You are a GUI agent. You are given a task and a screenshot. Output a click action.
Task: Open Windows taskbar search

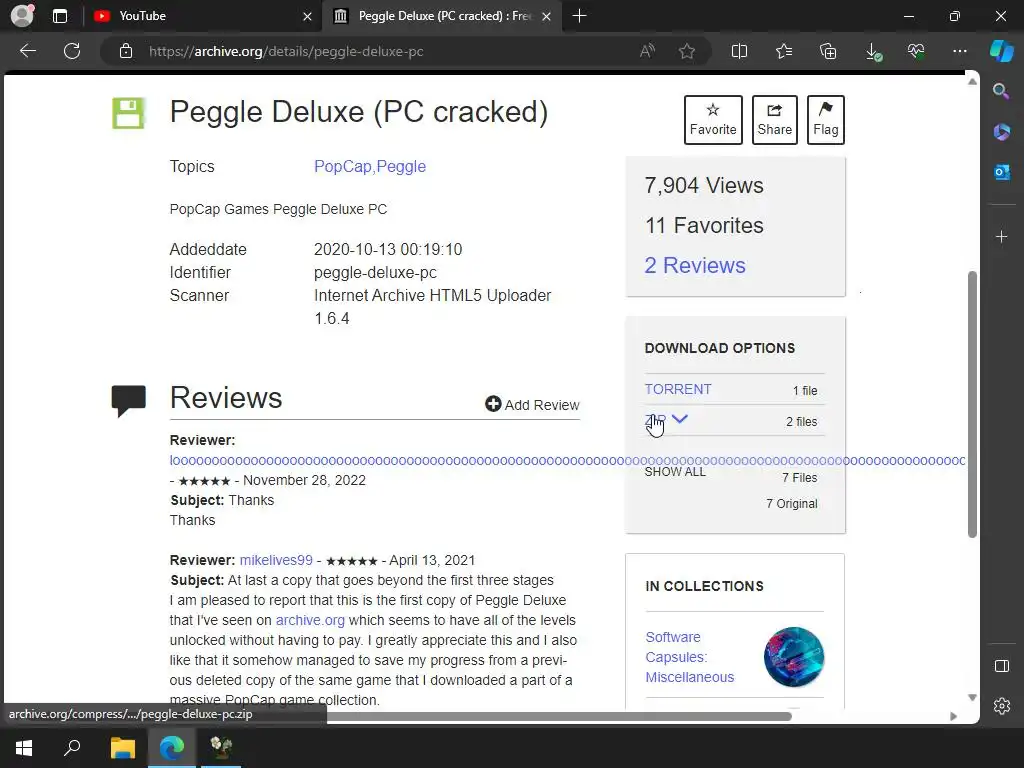click(72, 748)
